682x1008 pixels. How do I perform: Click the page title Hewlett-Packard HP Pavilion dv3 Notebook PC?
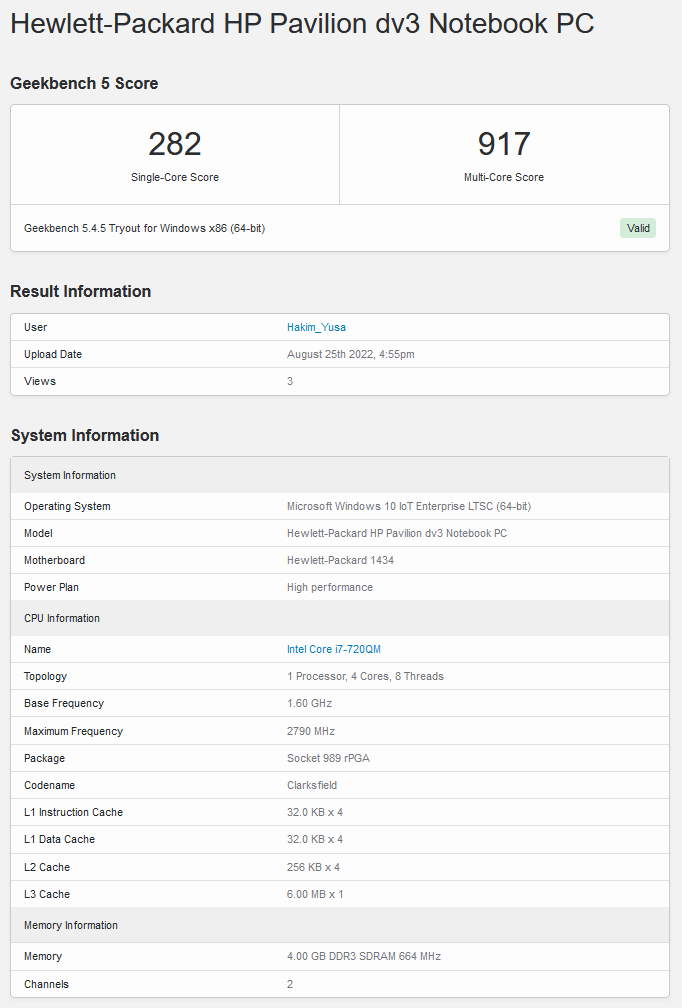pos(302,24)
